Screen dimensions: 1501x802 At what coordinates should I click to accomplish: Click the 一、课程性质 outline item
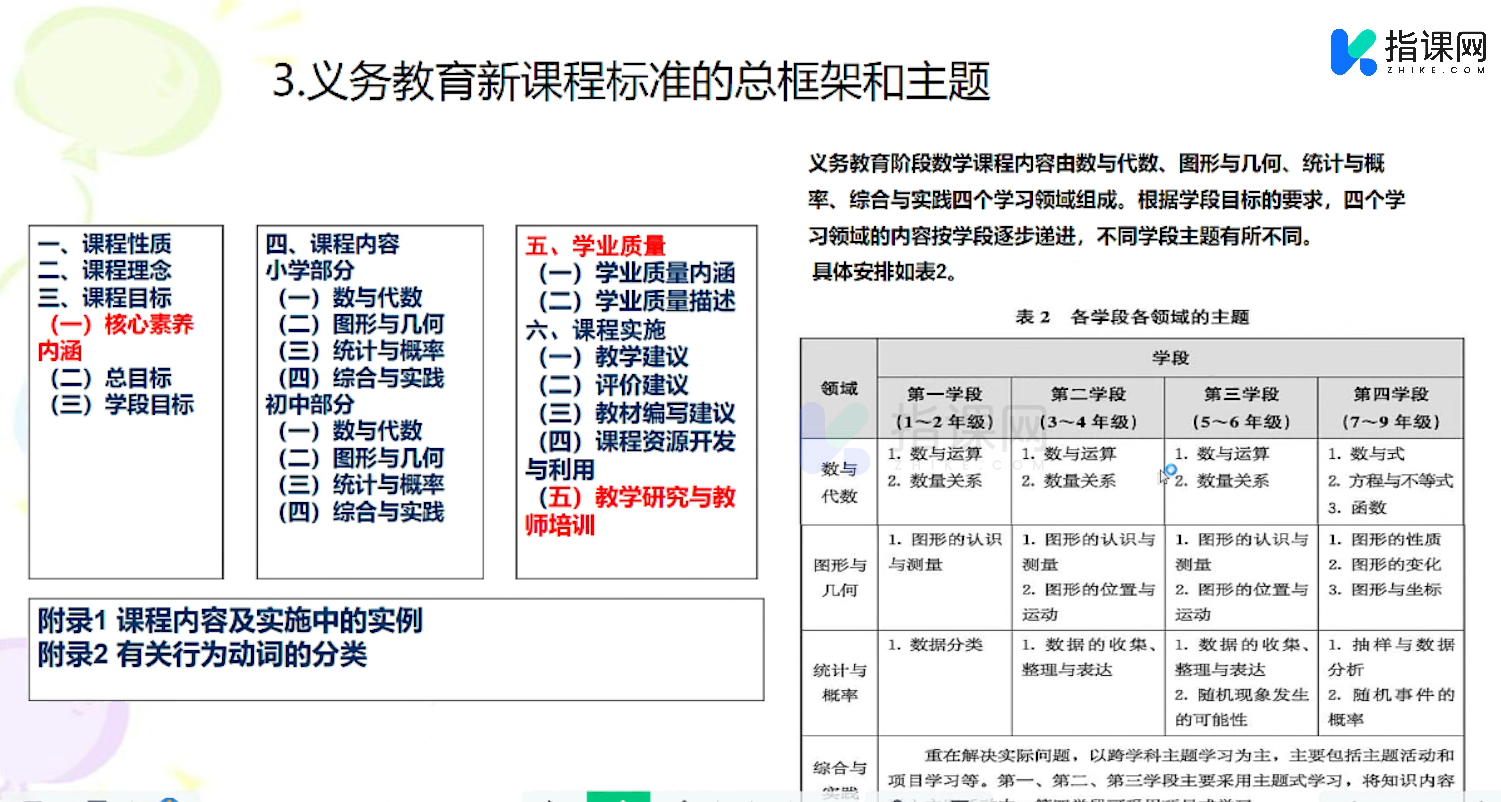104,244
